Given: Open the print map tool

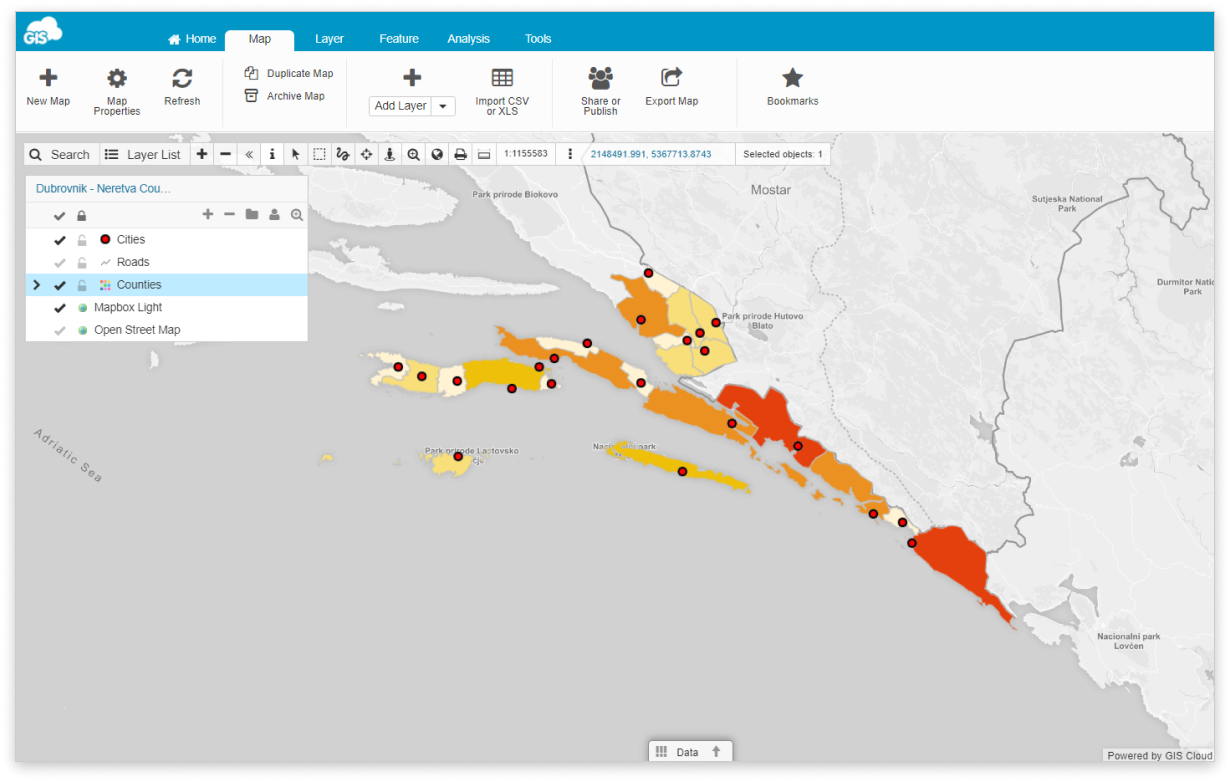Looking at the screenshot, I should (x=459, y=154).
